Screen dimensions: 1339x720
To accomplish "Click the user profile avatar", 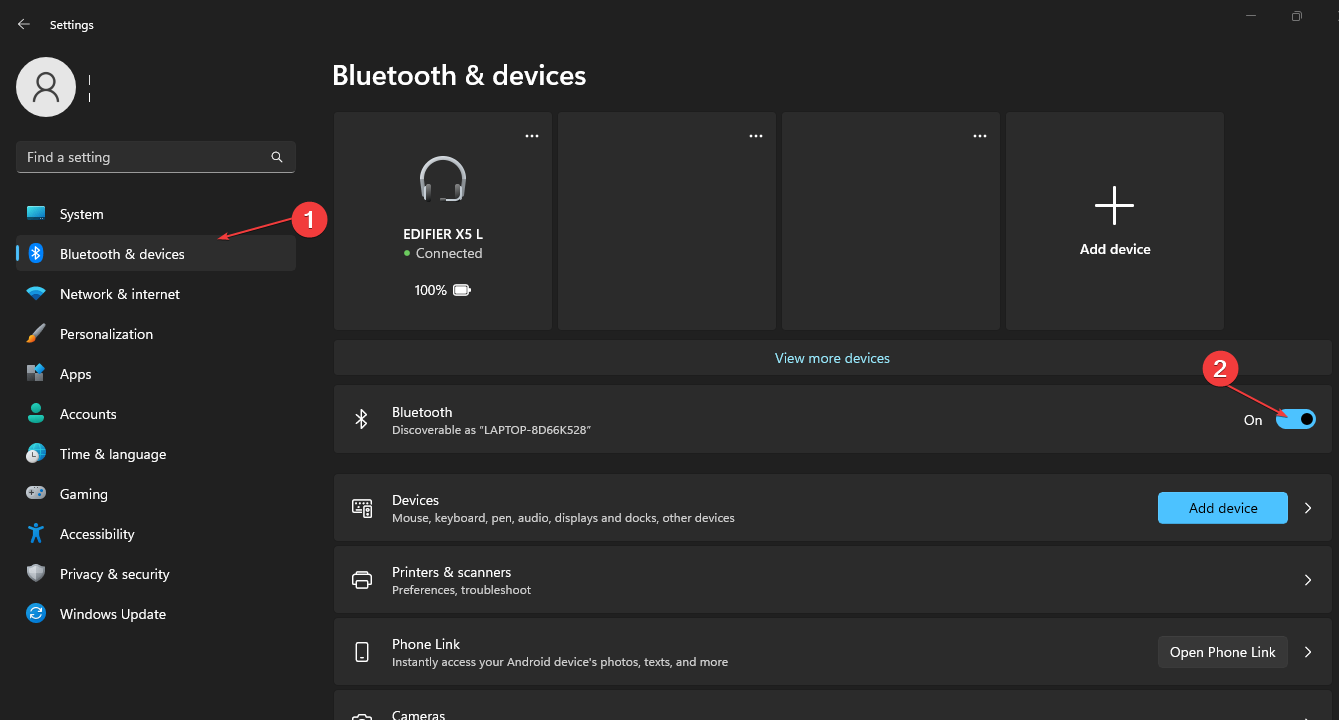I will [x=46, y=87].
